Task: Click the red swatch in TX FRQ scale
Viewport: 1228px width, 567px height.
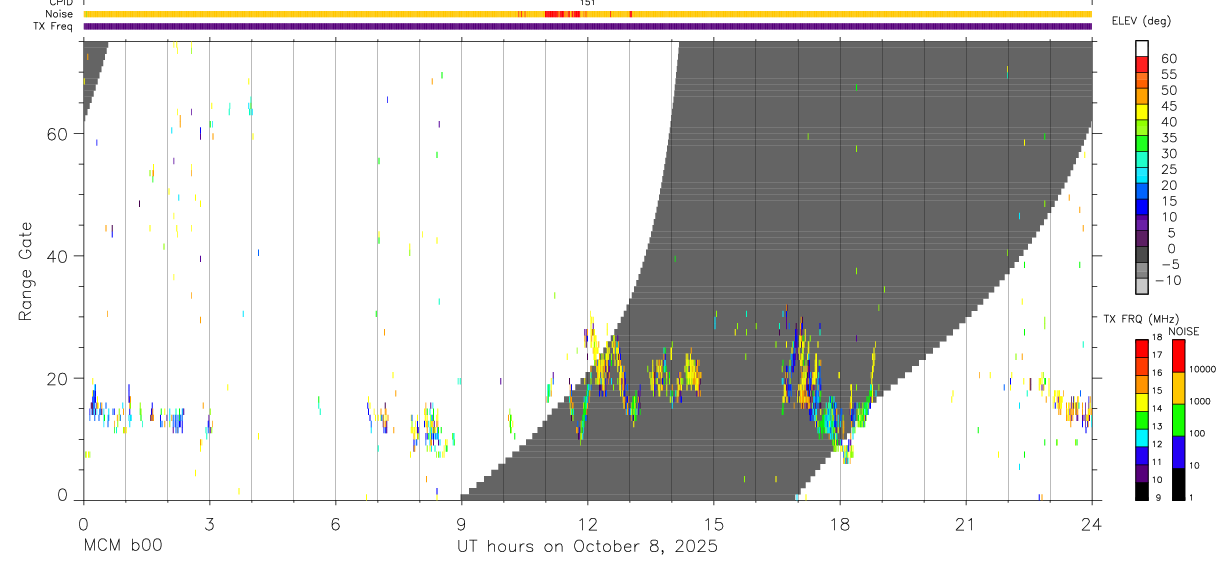Action: (1142, 349)
